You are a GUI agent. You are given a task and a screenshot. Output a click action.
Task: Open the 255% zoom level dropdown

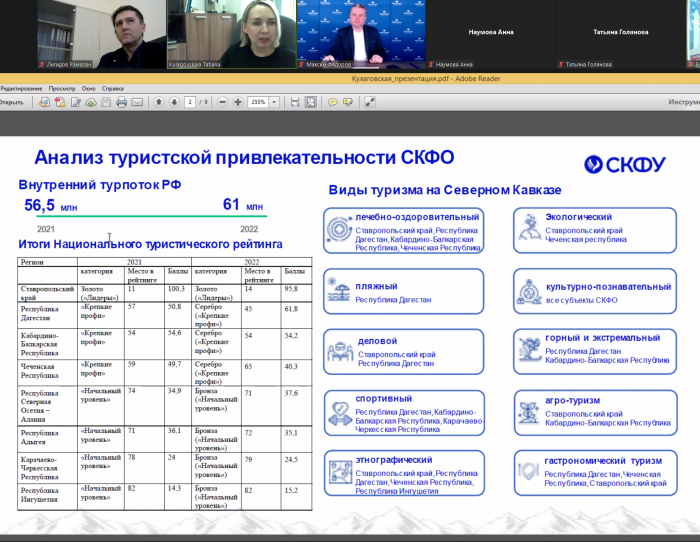(x=274, y=102)
